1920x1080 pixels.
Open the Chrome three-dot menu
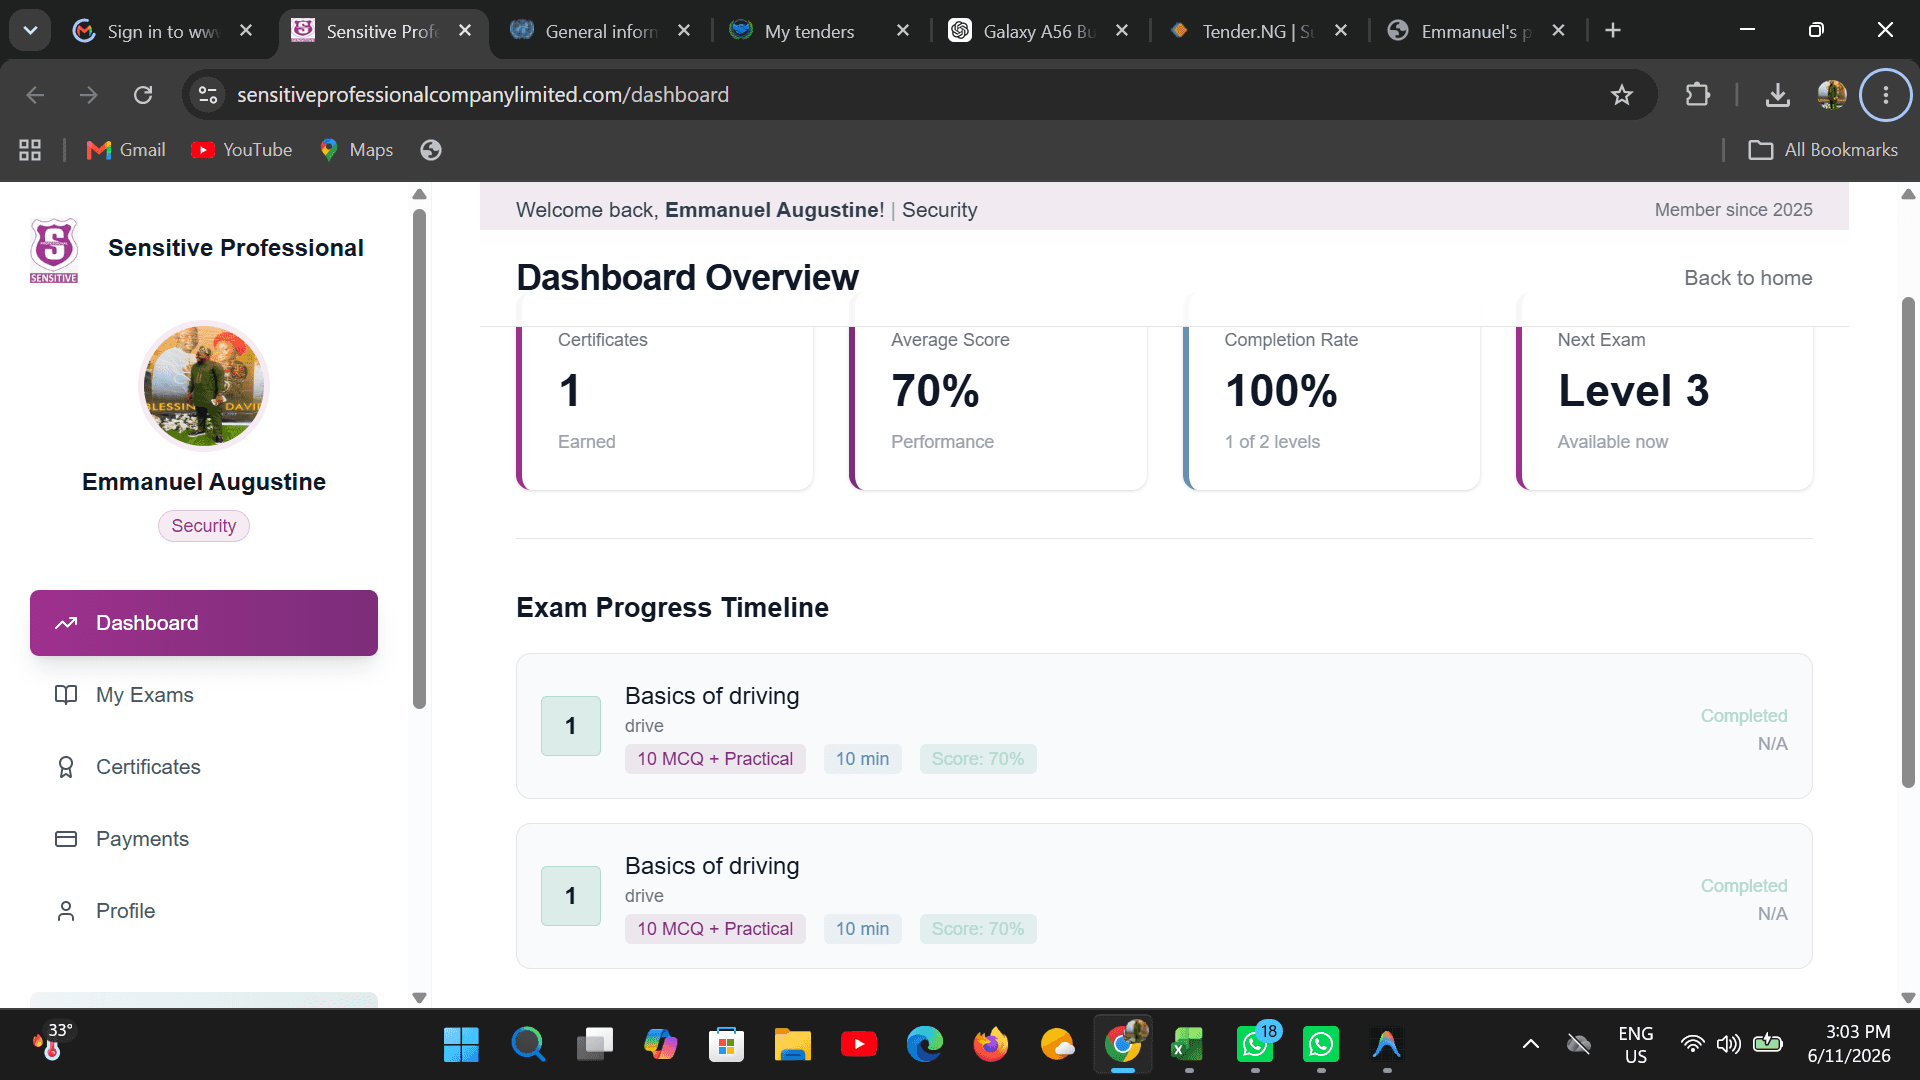tap(1886, 95)
